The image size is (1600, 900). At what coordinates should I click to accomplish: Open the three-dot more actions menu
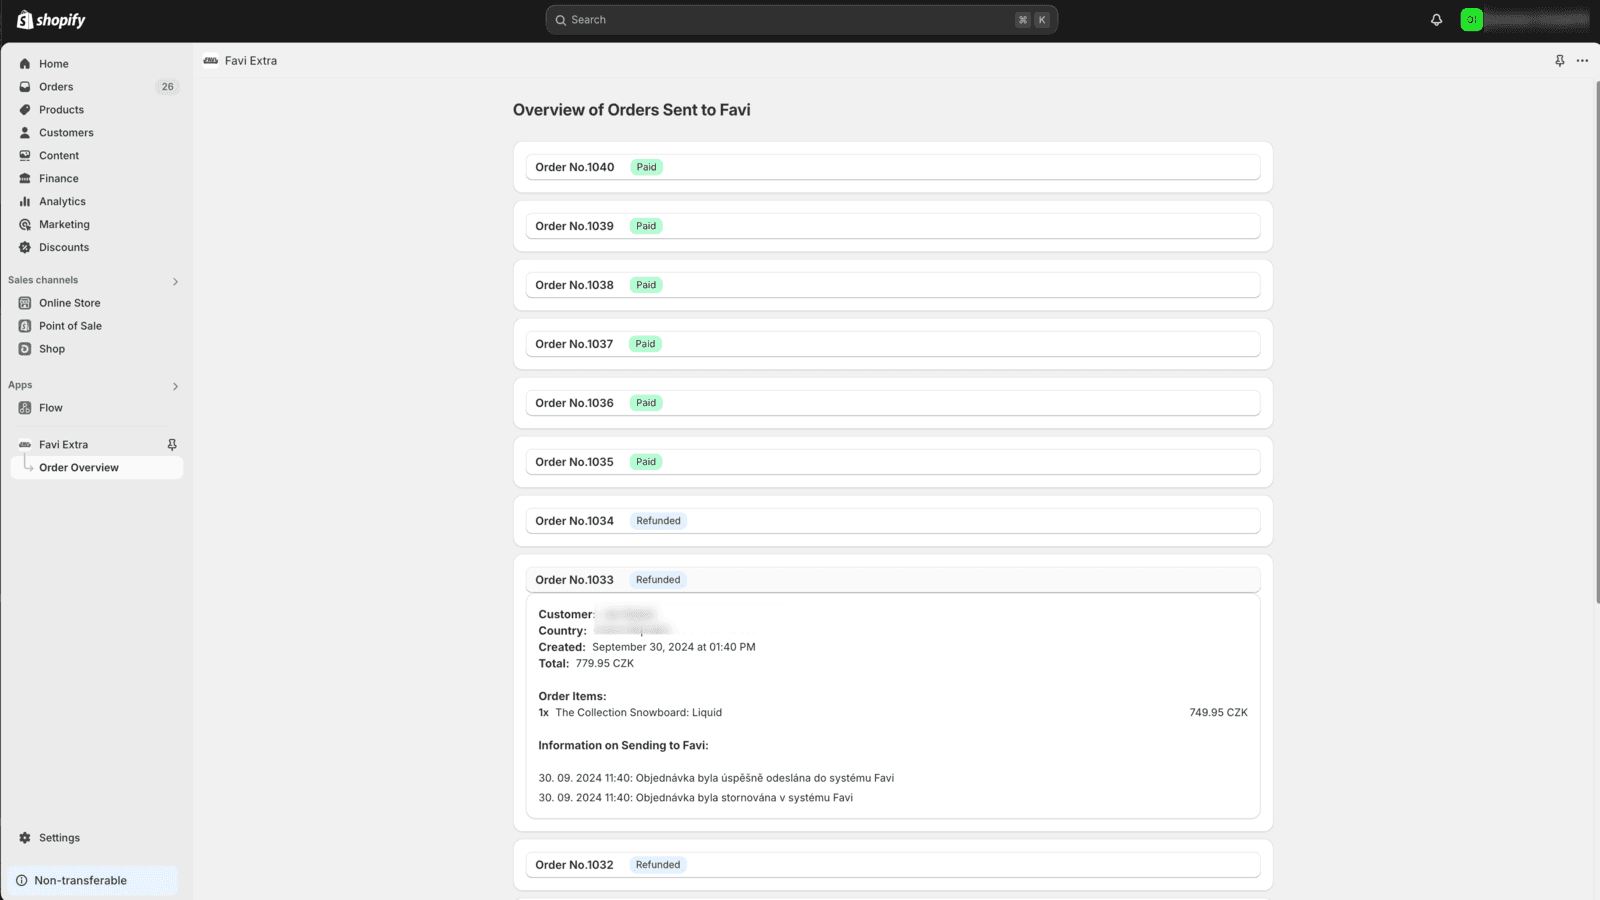1582,61
